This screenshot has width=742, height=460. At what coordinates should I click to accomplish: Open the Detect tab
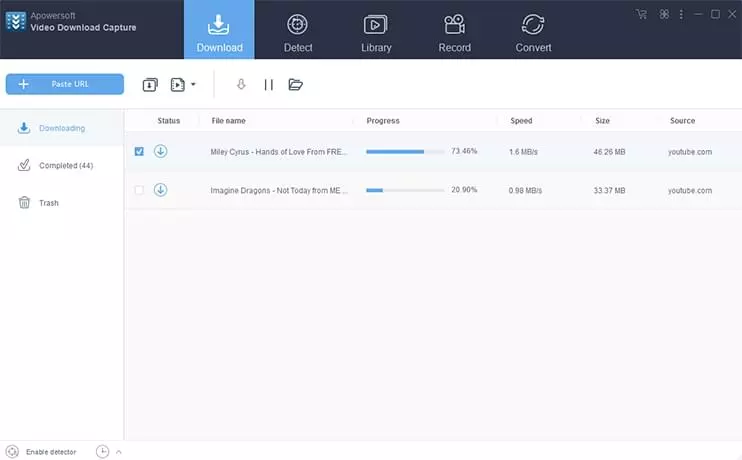pyautogui.click(x=298, y=30)
